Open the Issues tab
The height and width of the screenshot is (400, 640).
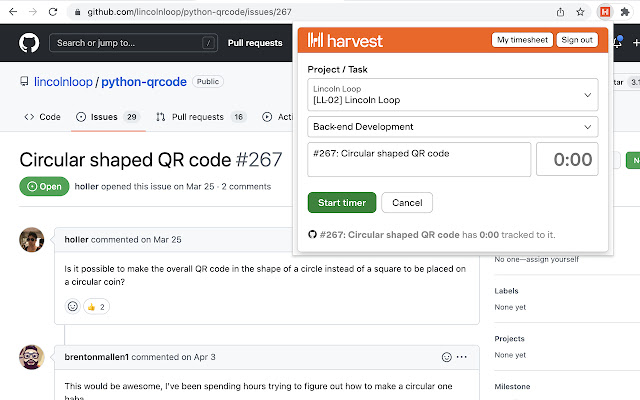click(108, 117)
